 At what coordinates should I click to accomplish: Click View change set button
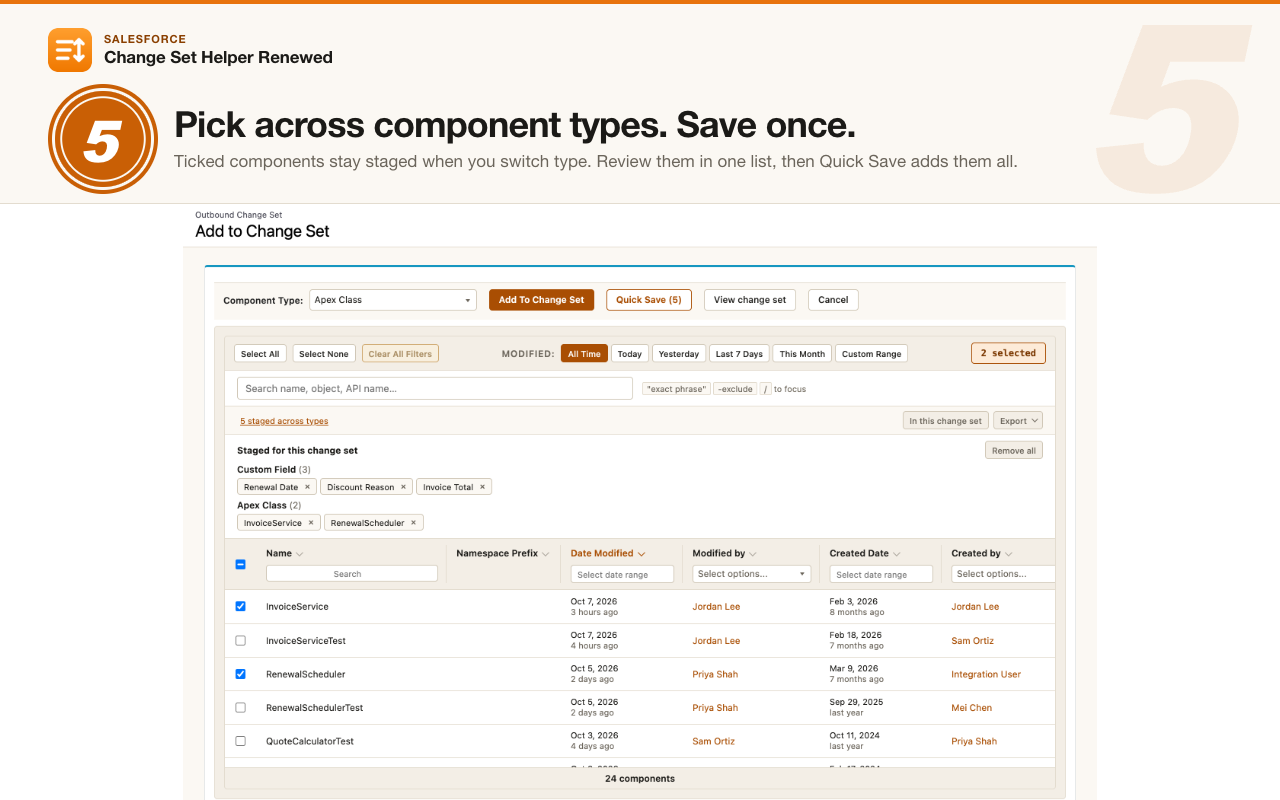click(750, 300)
